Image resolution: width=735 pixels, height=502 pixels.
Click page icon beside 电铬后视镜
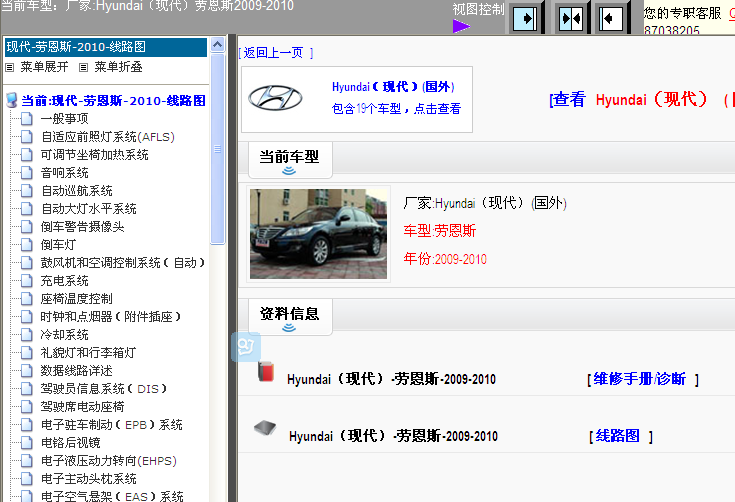[27, 442]
